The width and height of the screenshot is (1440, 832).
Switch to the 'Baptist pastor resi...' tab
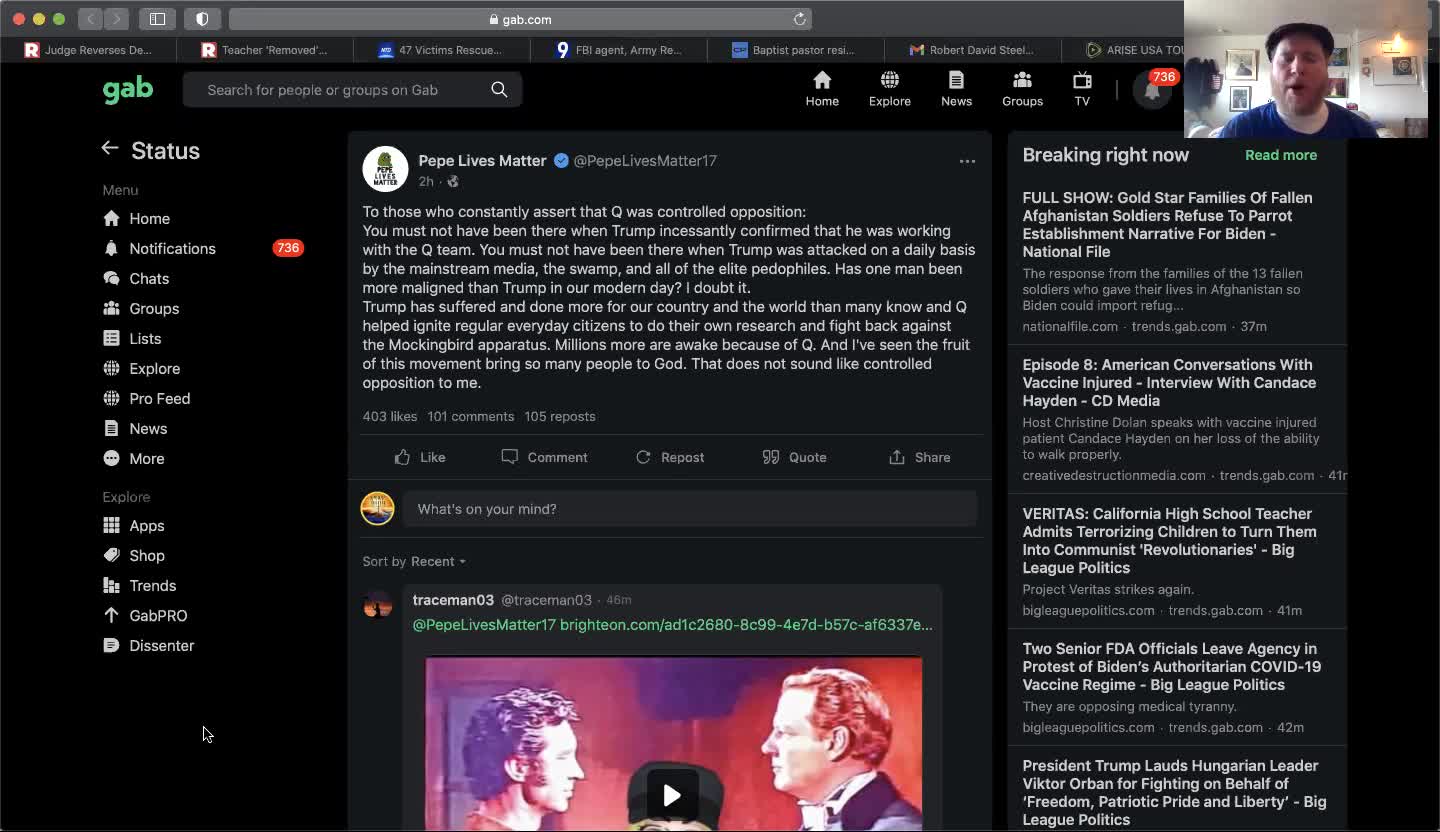(794, 50)
